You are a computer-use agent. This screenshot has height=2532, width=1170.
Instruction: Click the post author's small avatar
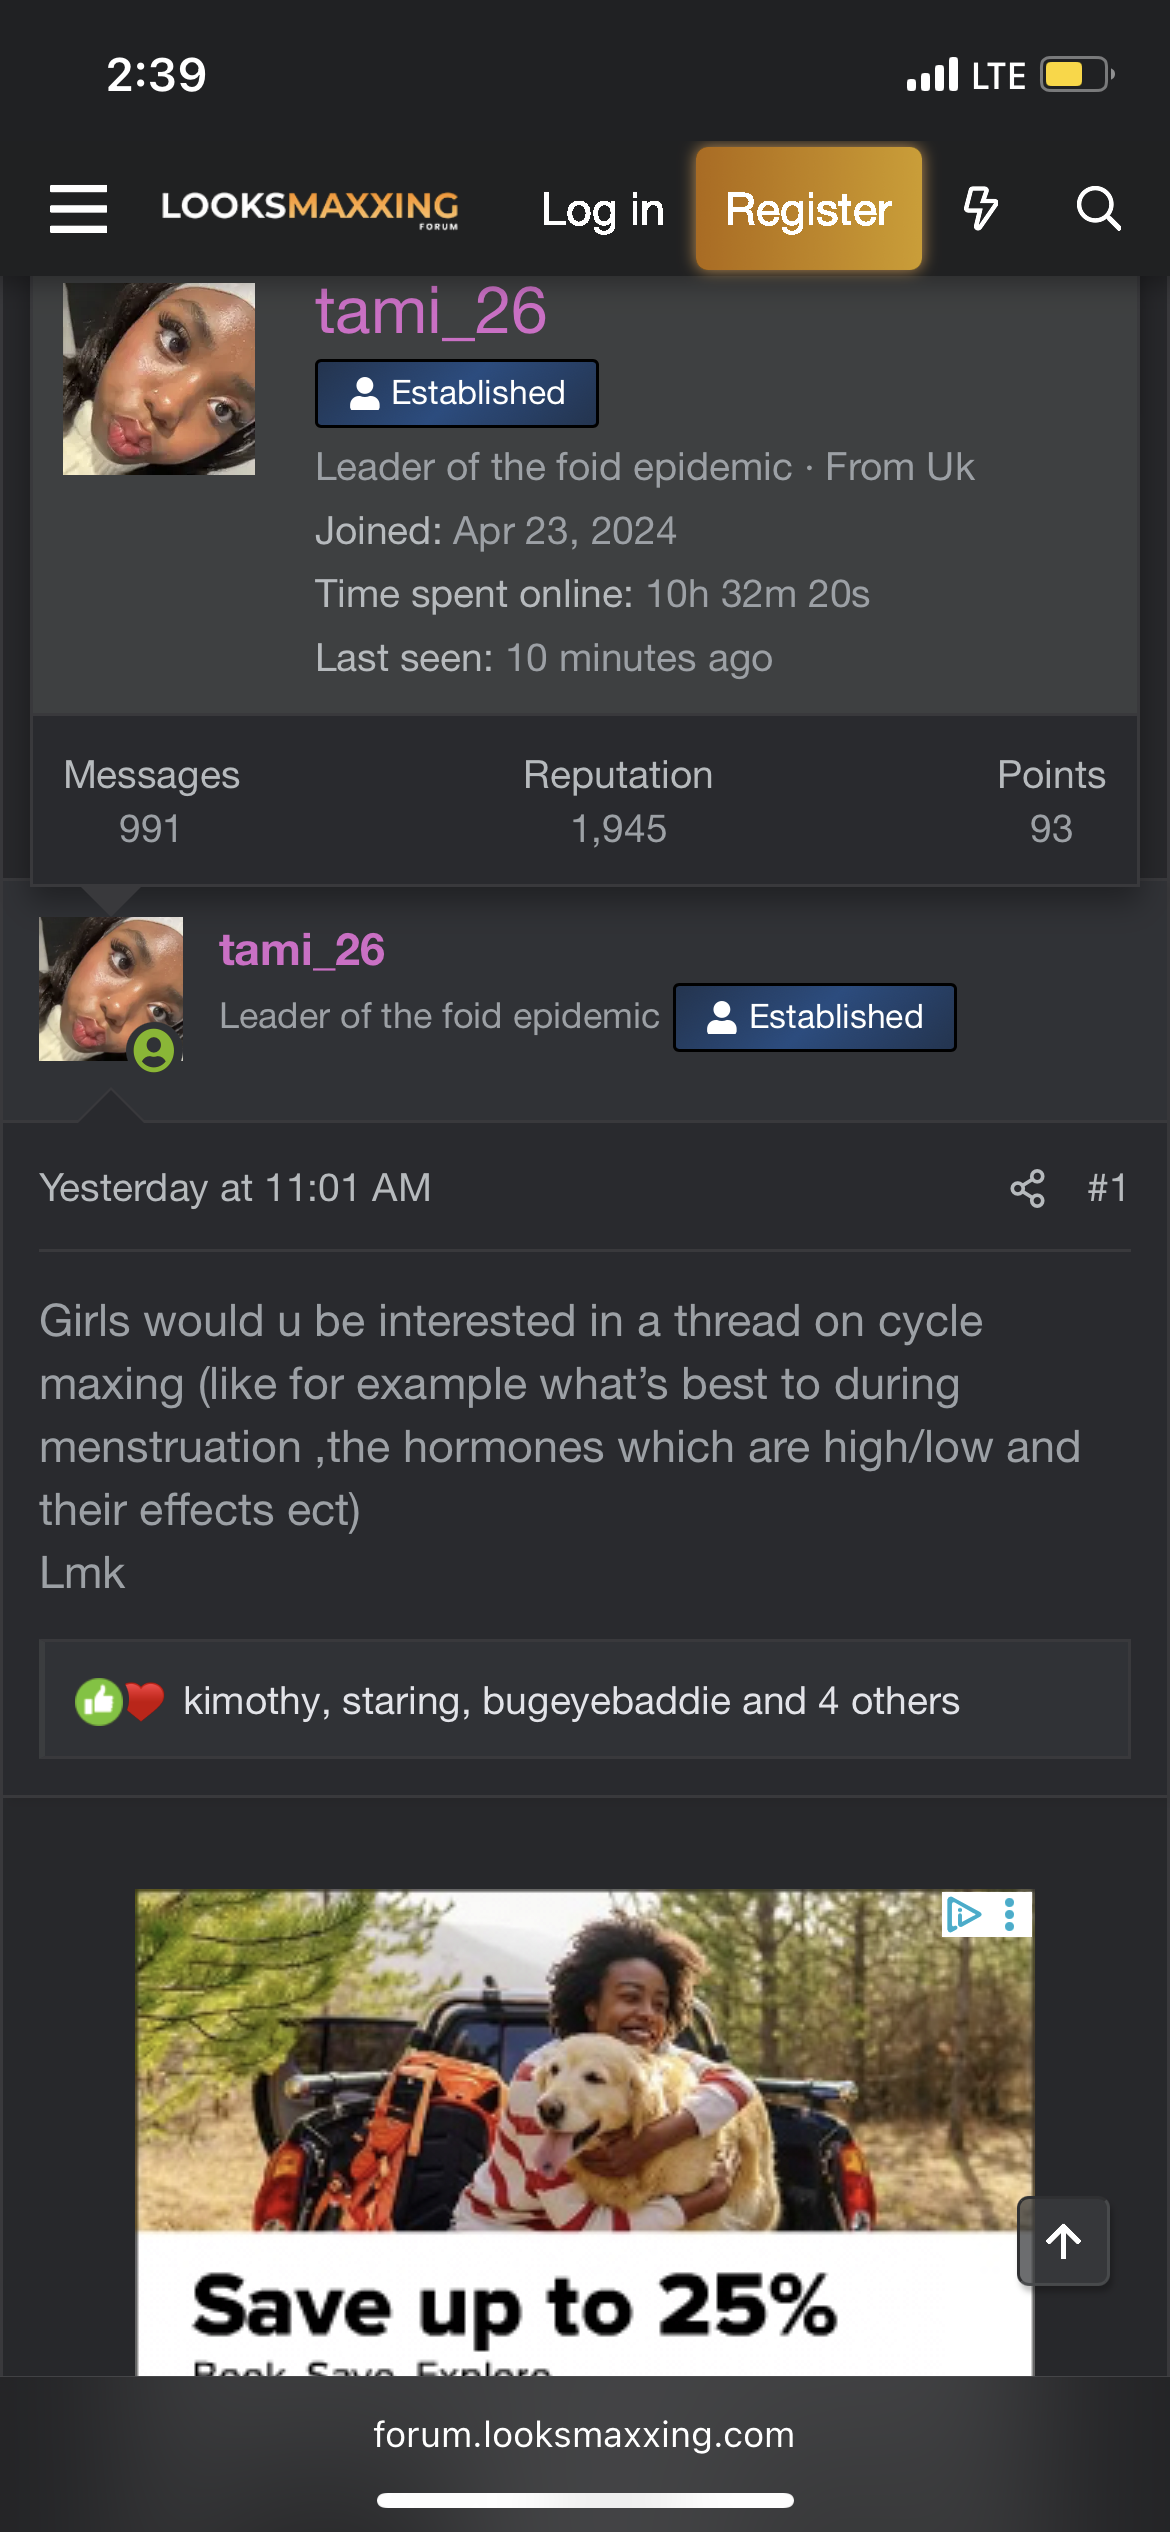pos(110,989)
